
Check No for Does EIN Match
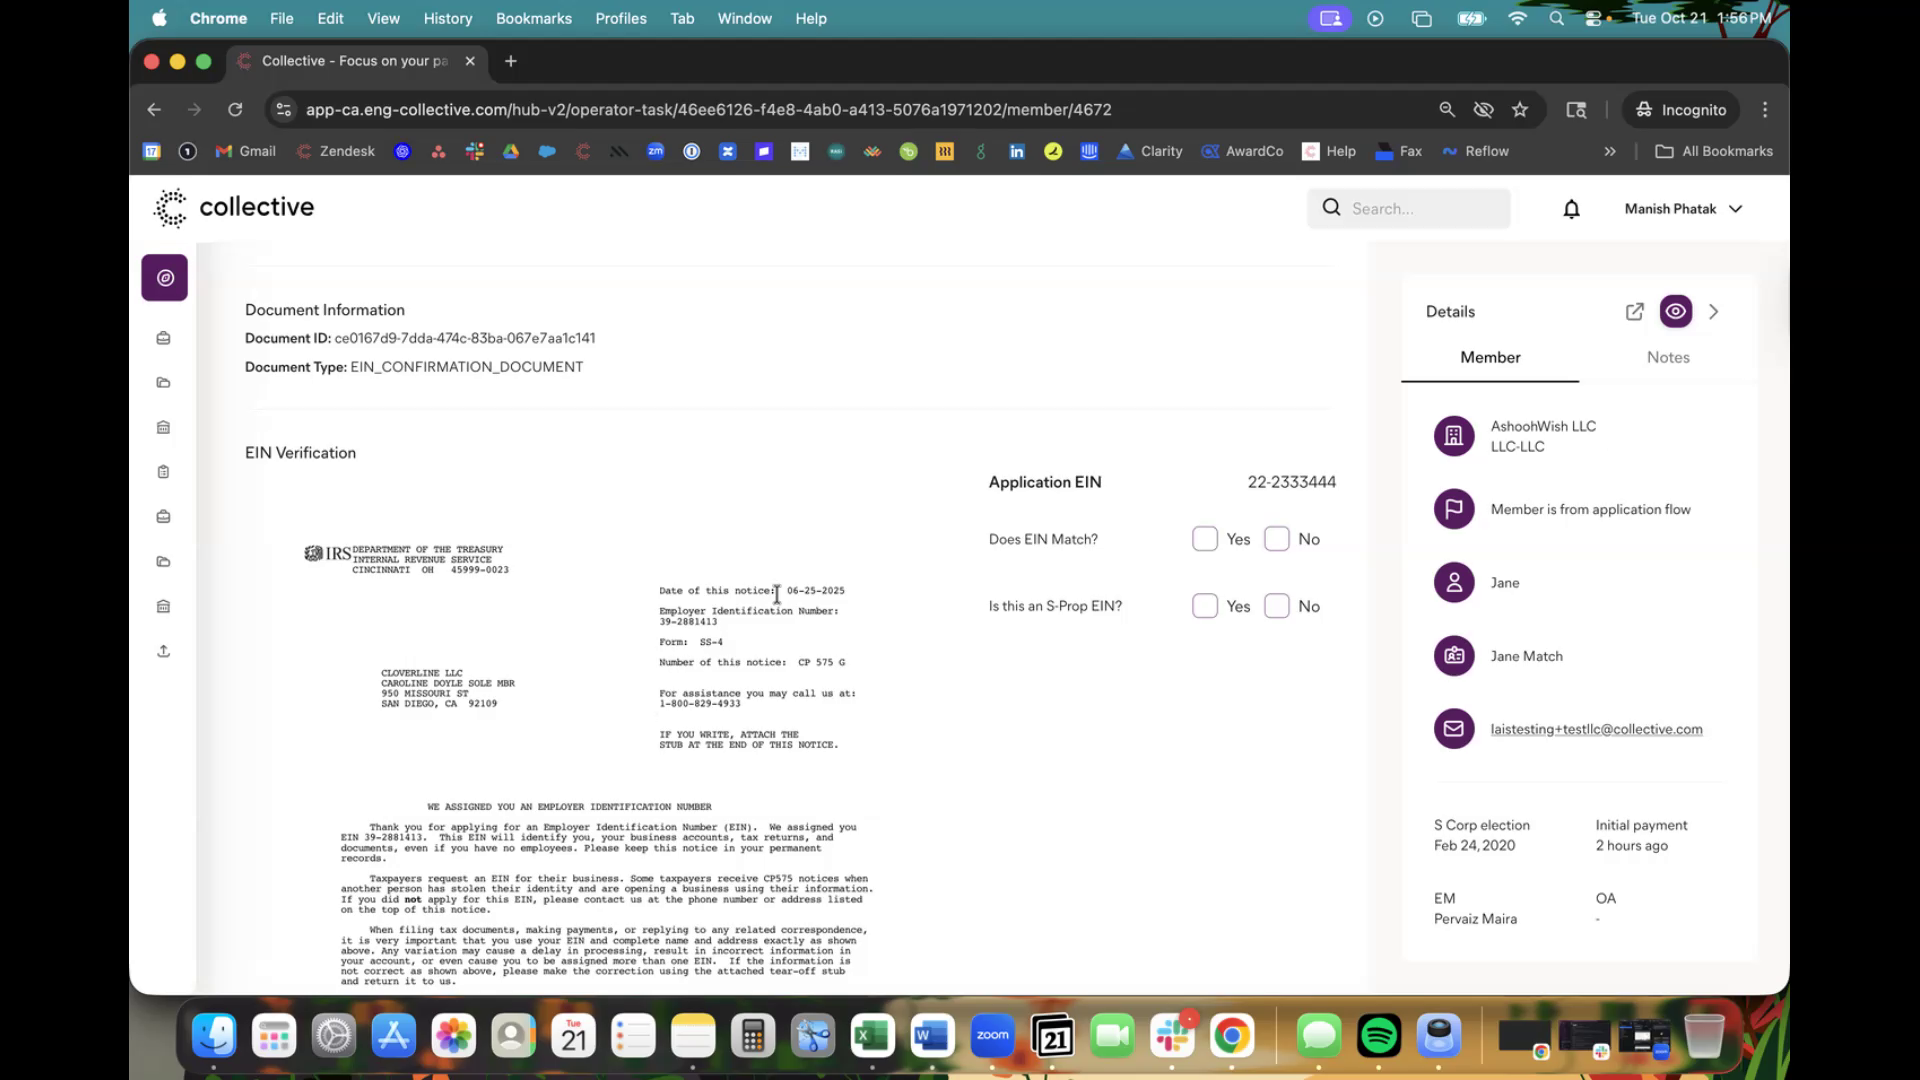1277,539
